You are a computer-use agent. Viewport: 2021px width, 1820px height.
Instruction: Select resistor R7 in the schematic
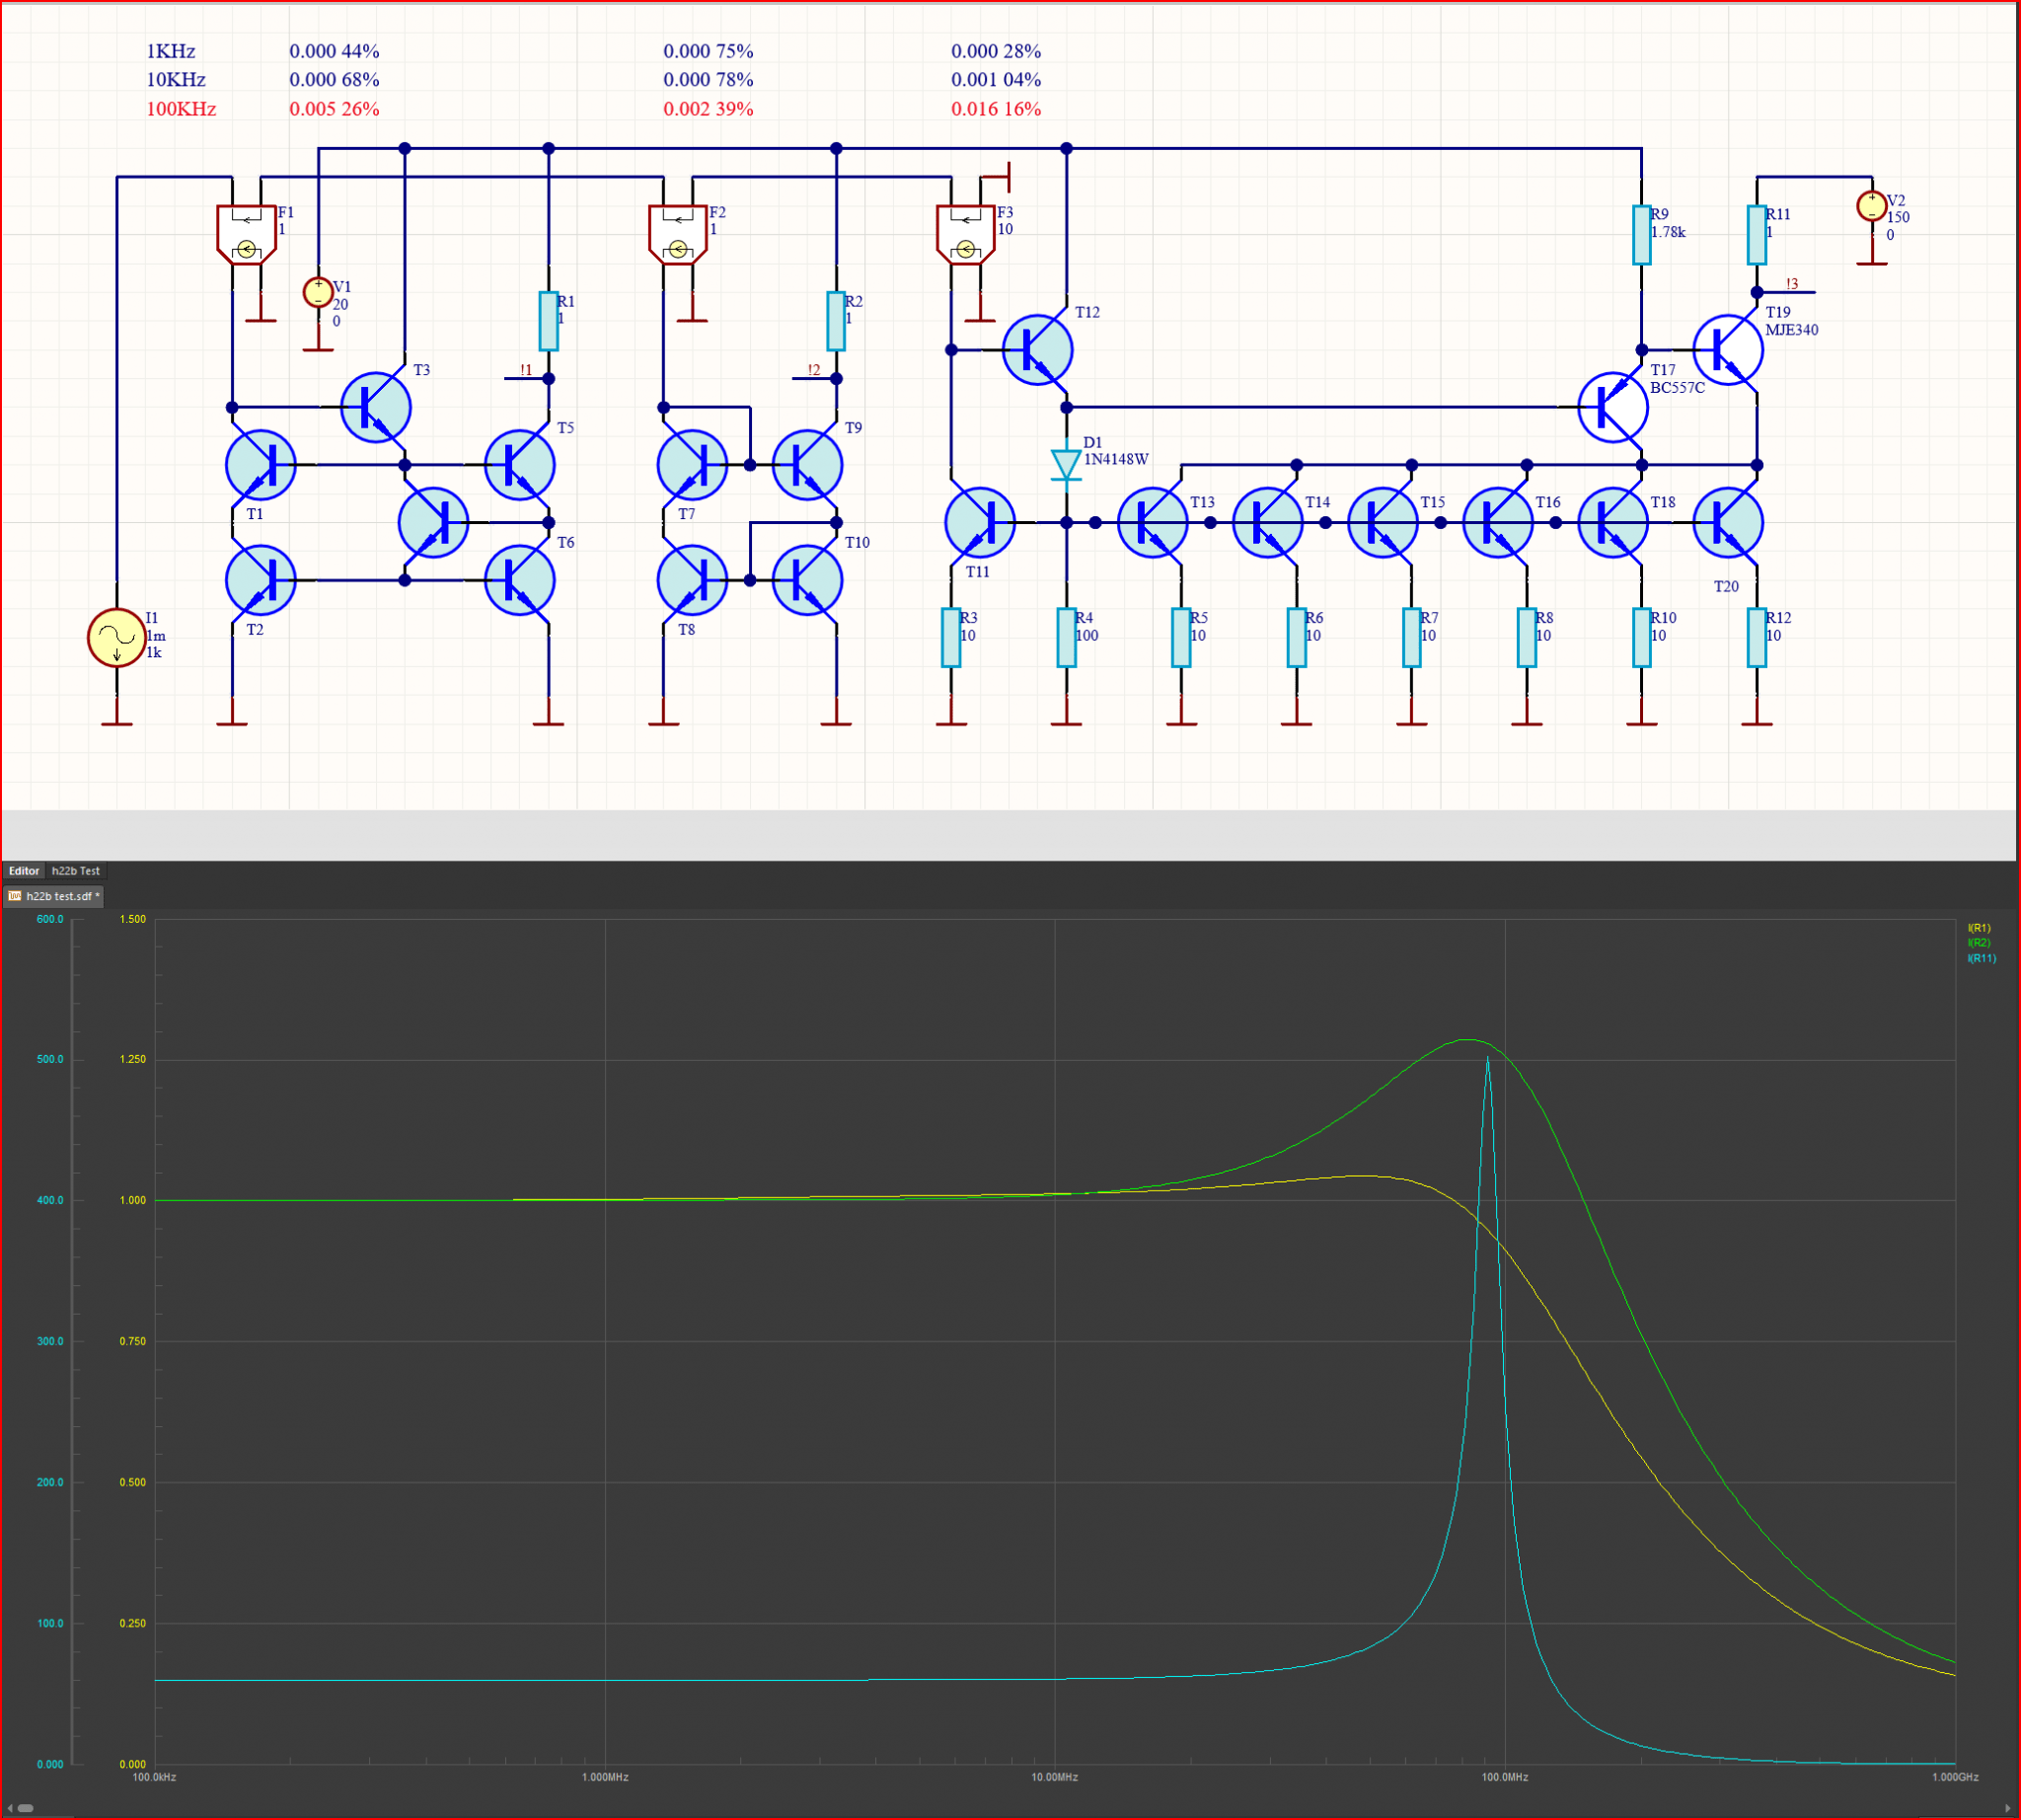click(1411, 638)
